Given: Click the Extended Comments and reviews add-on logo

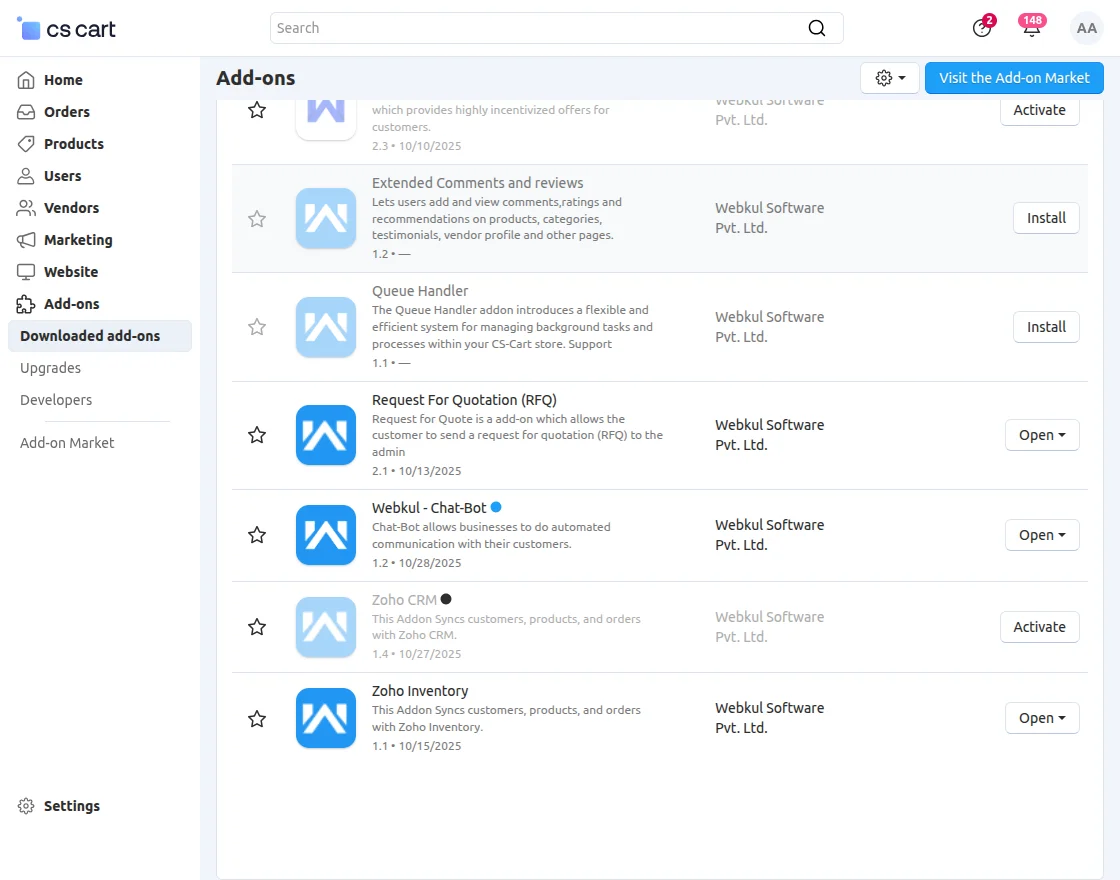Looking at the screenshot, I should [326, 219].
